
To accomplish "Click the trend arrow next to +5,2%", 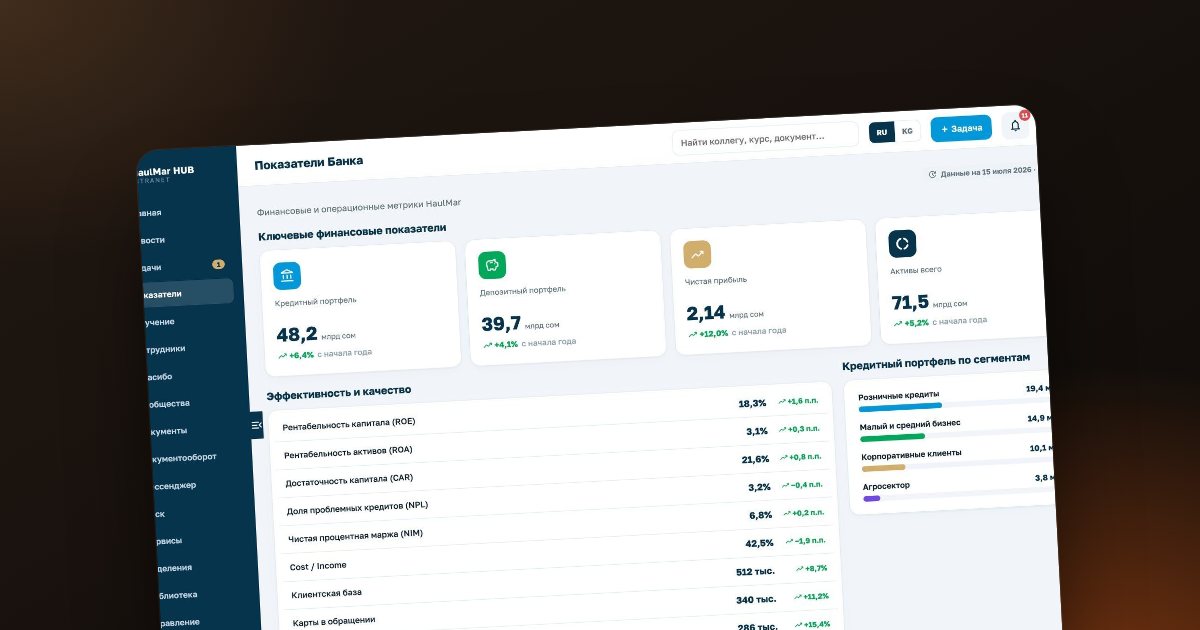I will pyautogui.click(x=897, y=323).
